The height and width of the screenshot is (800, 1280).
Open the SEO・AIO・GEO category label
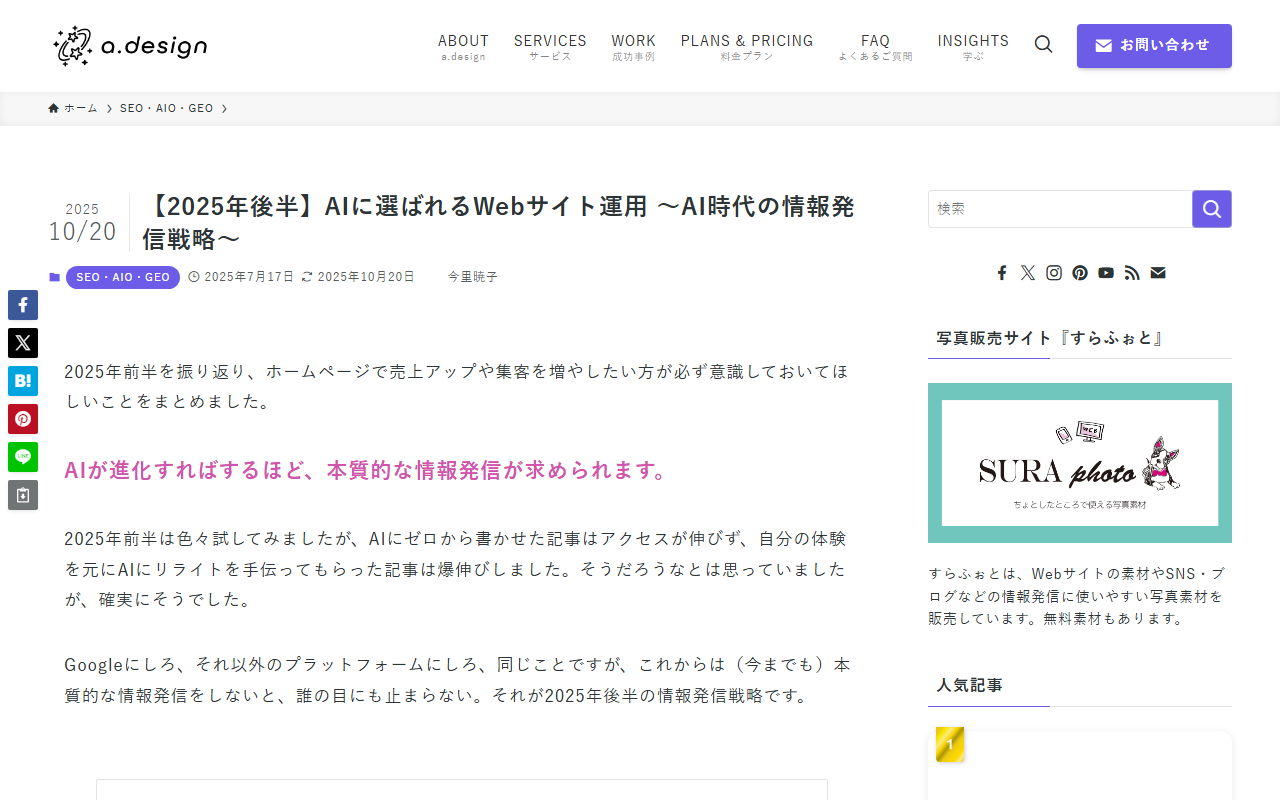pos(122,277)
